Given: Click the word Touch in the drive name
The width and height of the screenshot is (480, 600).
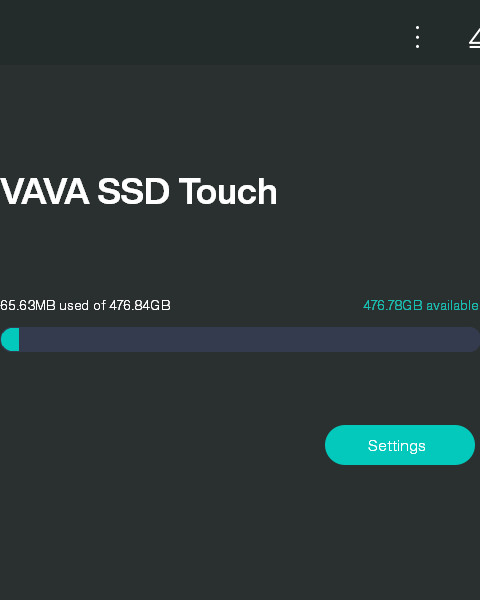Looking at the screenshot, I should (228, 191).
